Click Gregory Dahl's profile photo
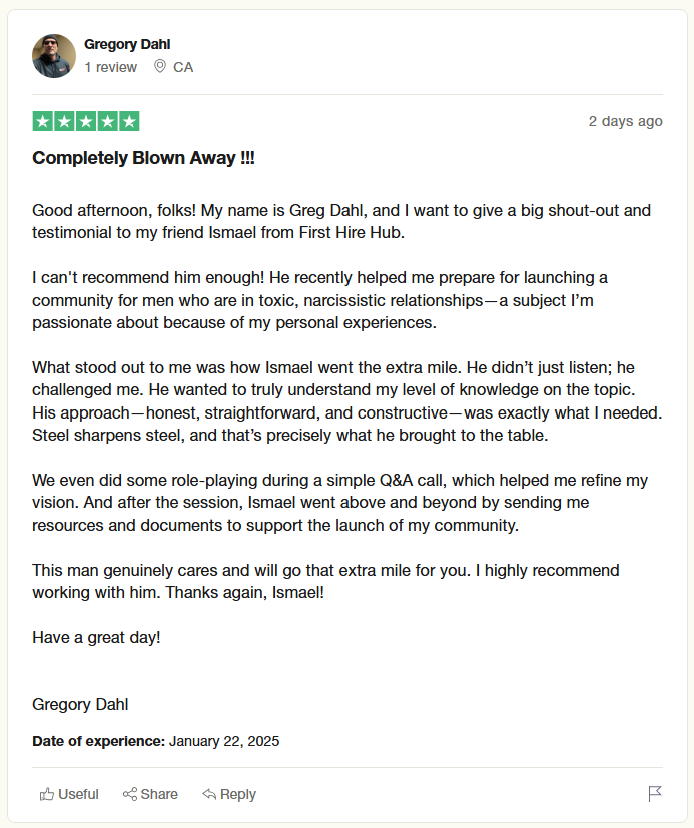Viewport: 694px width, 828px height. click(54, 56)
